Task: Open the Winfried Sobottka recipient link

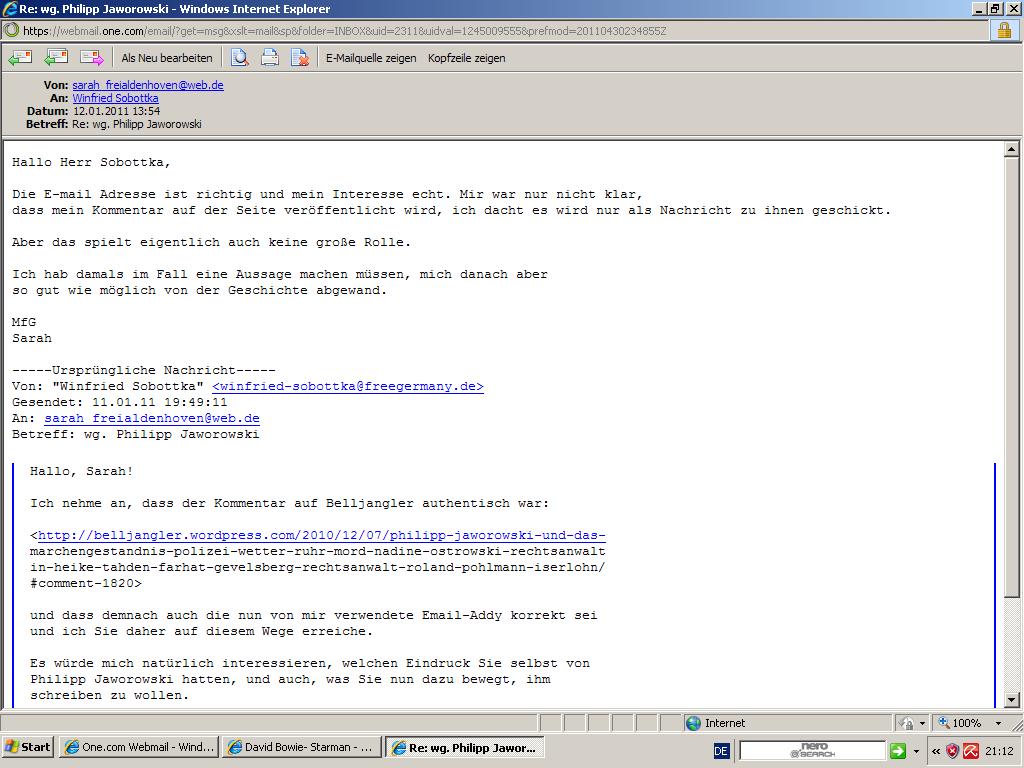Action: click(x=115, y=98)
